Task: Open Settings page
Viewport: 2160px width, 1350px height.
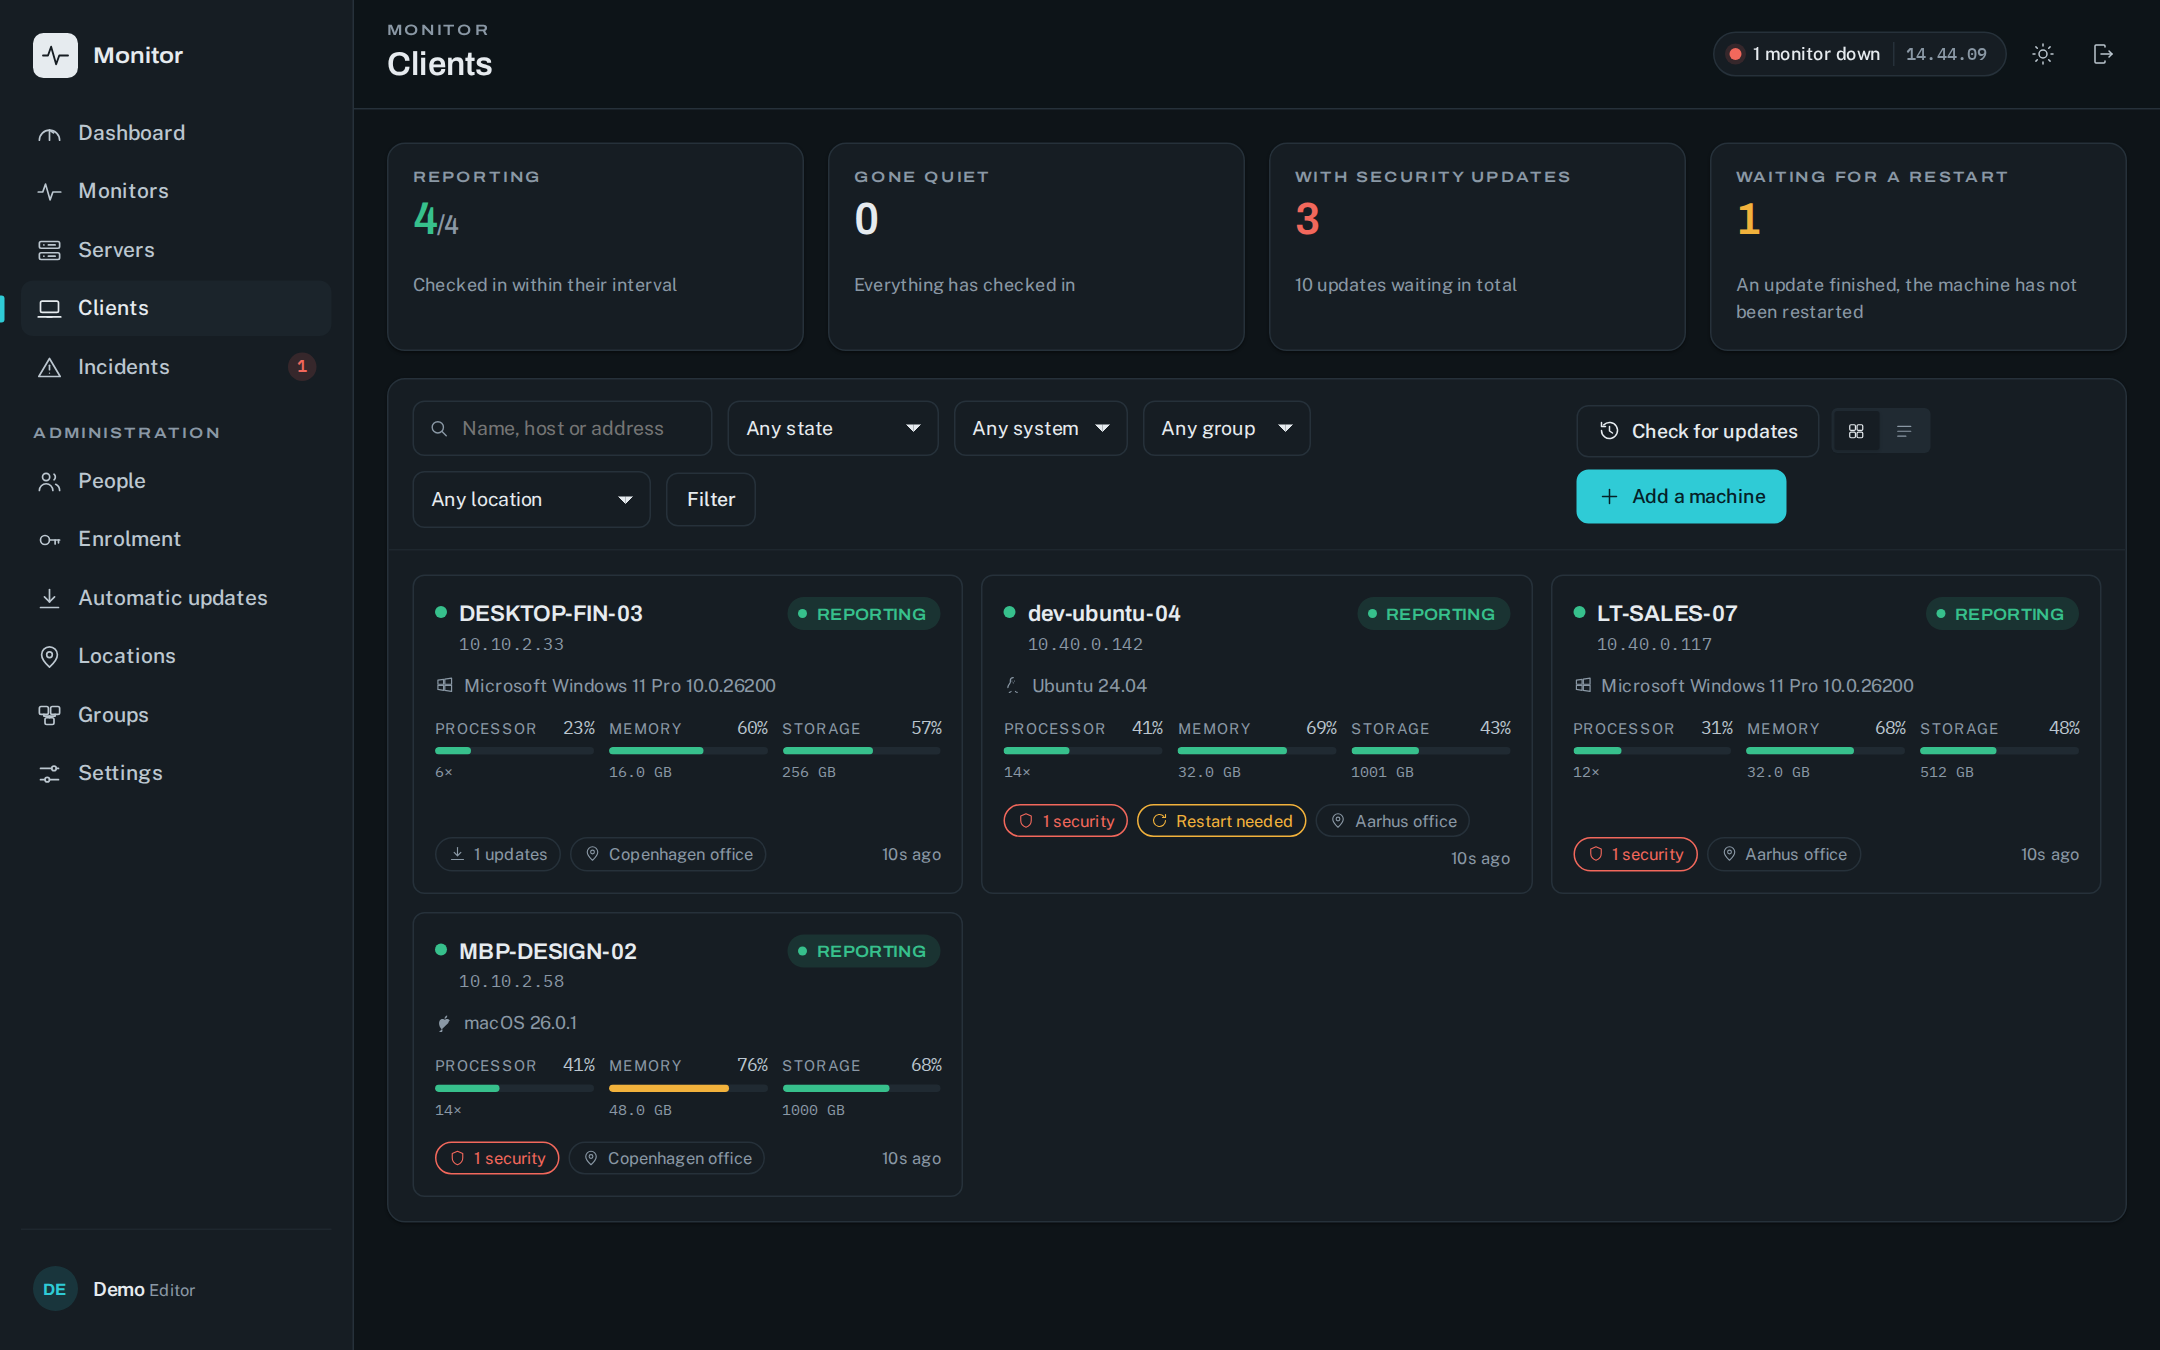Action: 176,773
